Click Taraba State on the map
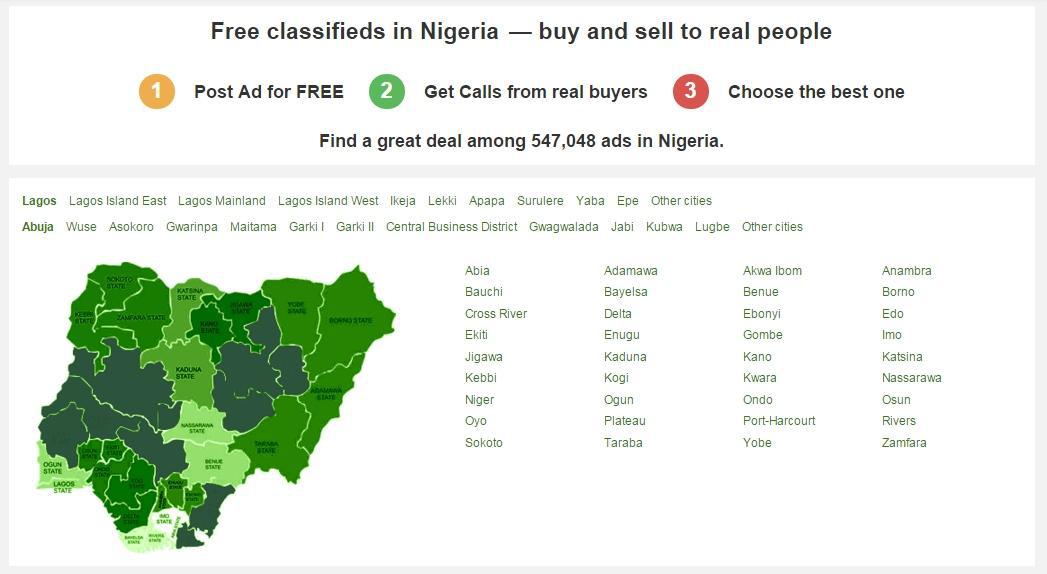This screenshot has width=1047, height=574. point(266,447)
